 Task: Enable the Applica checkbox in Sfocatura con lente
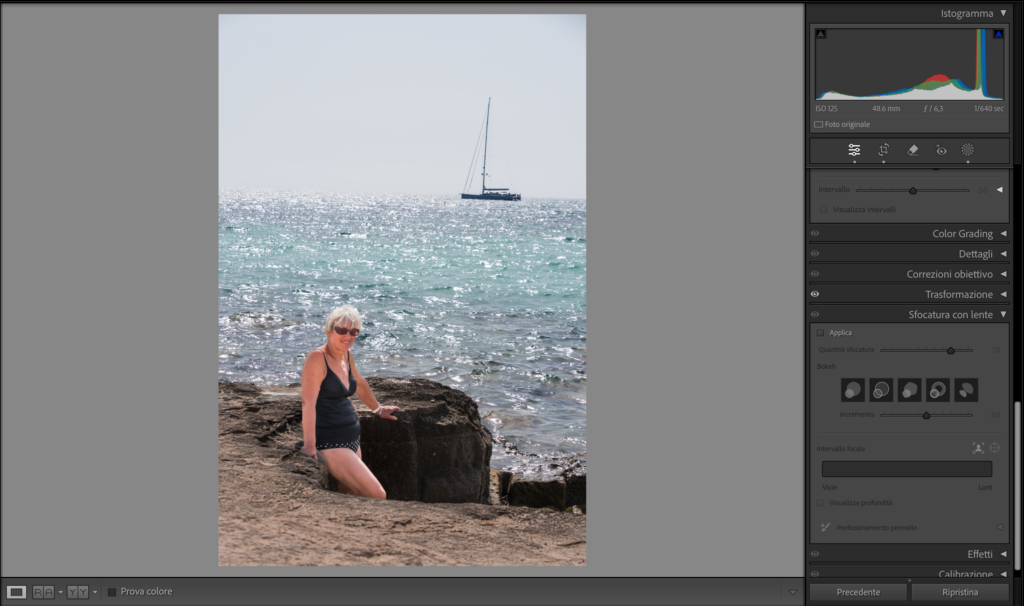tap(820, 334)
